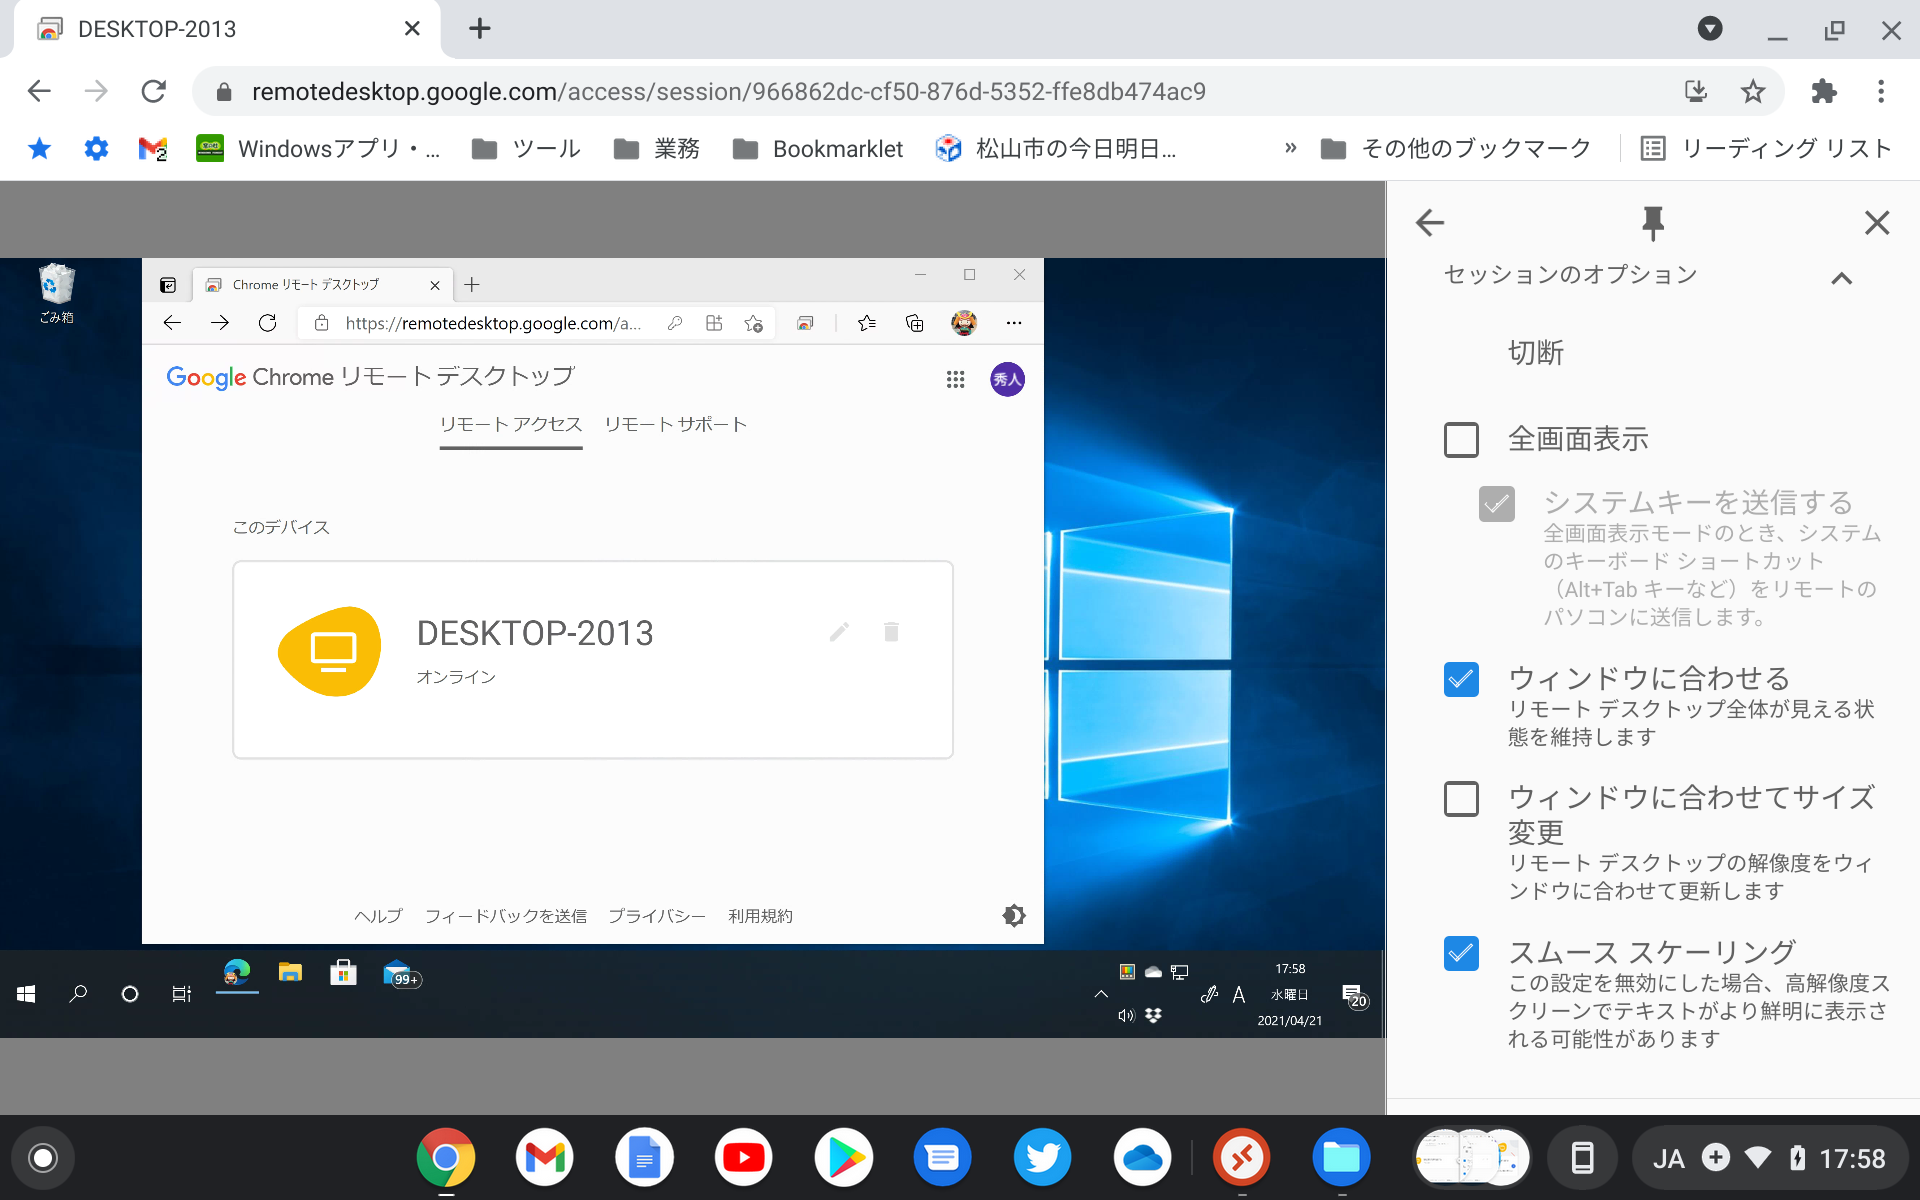Viewport: 1920px width, 1200px height.
Task: Pin the session options panel
Action: tap(1651, 223)
